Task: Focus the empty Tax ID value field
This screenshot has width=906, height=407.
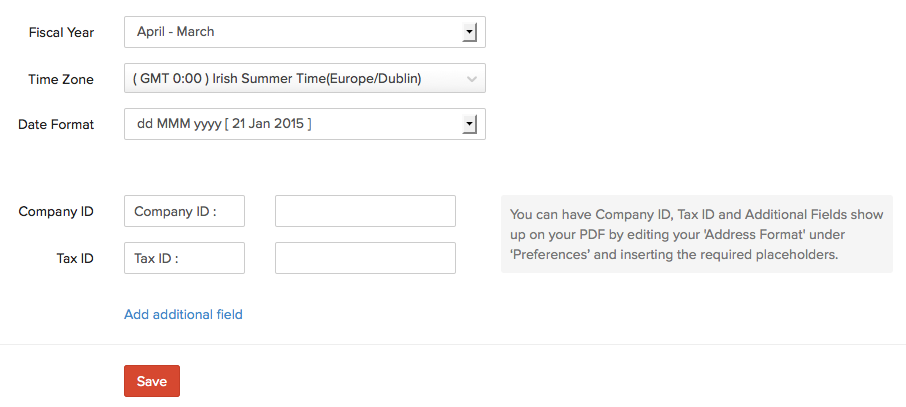Action: [365, 258]
